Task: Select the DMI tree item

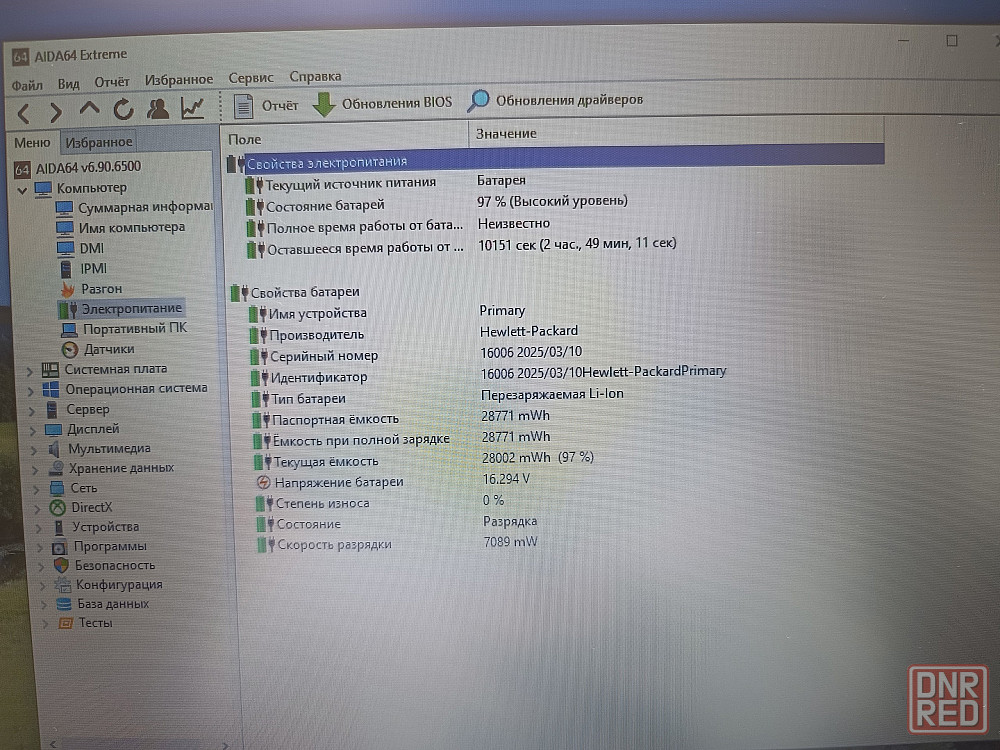Action: coord(80,248)
